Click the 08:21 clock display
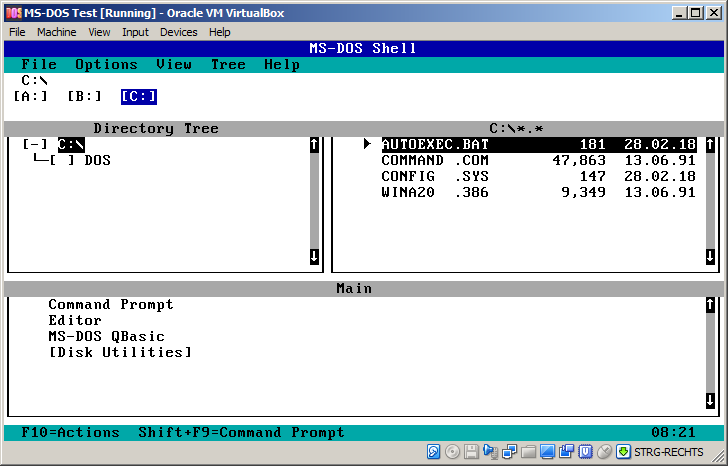The image size is (728, 466). point(673,433)
